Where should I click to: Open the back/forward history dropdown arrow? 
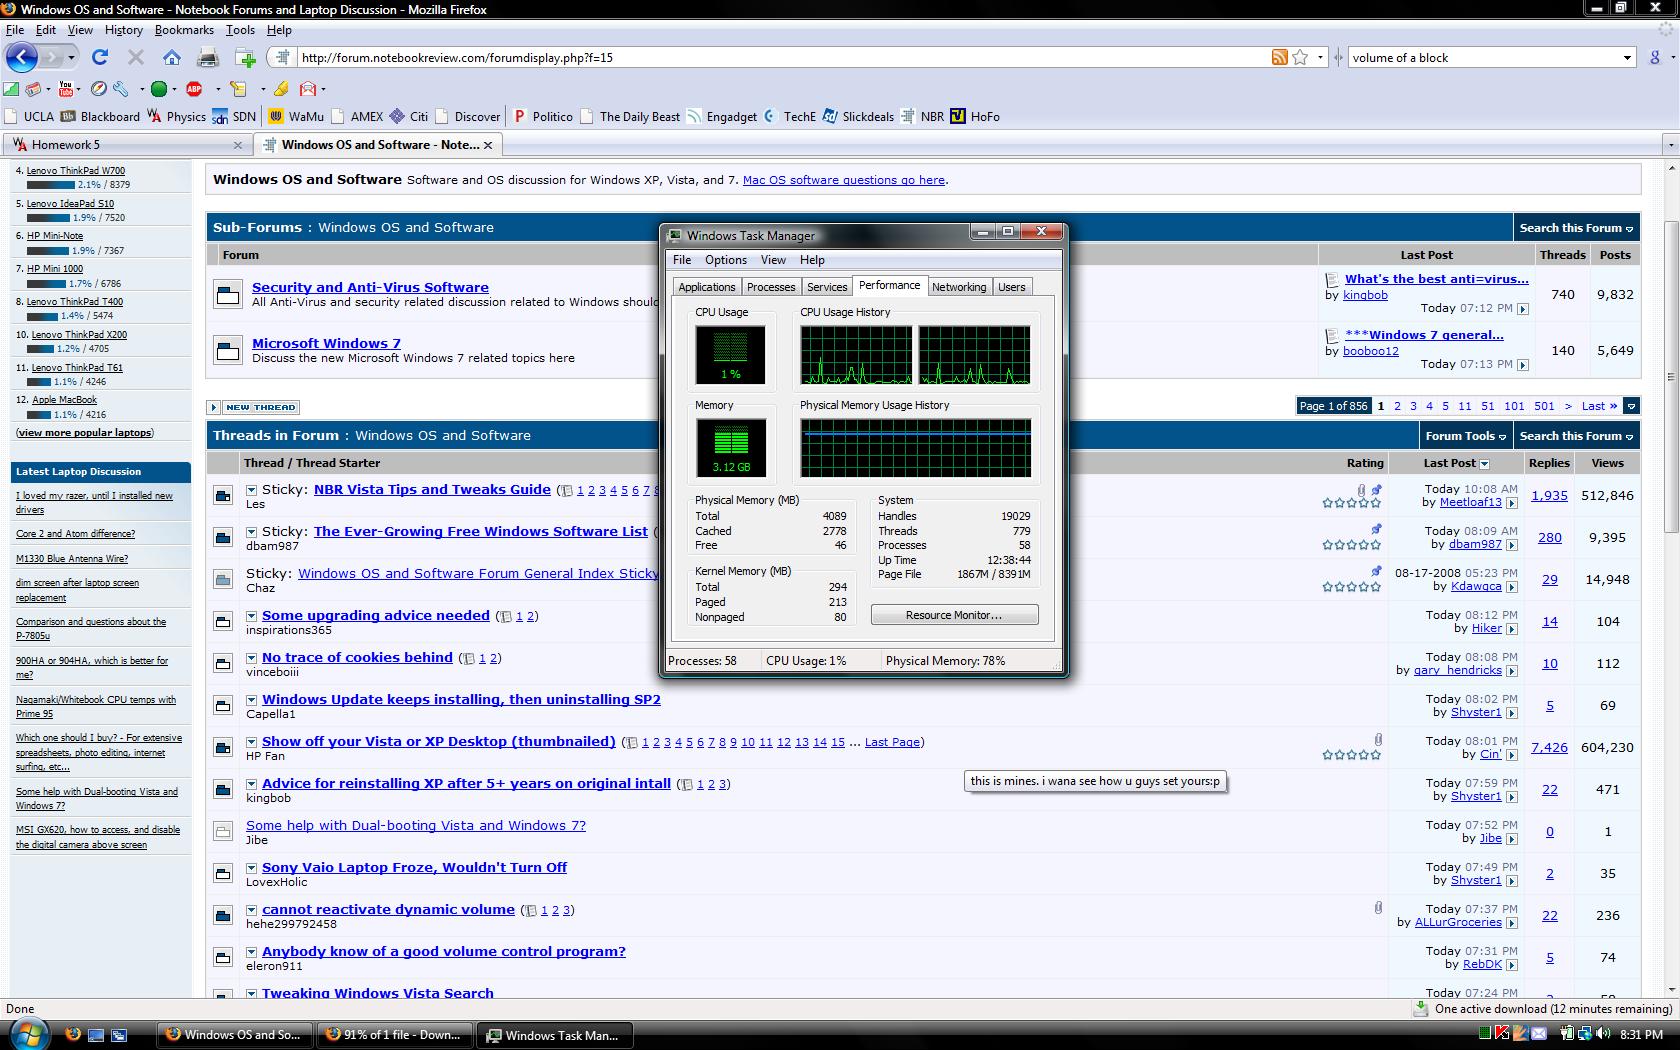[71, 58]
